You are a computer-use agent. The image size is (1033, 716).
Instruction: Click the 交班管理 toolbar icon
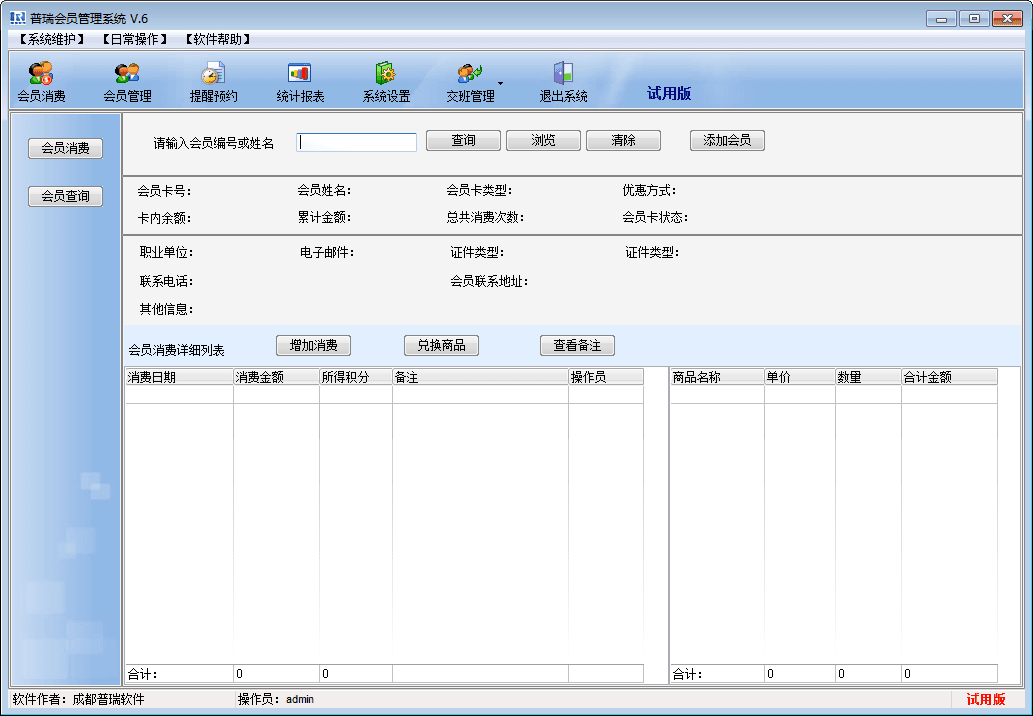point(470,74)
